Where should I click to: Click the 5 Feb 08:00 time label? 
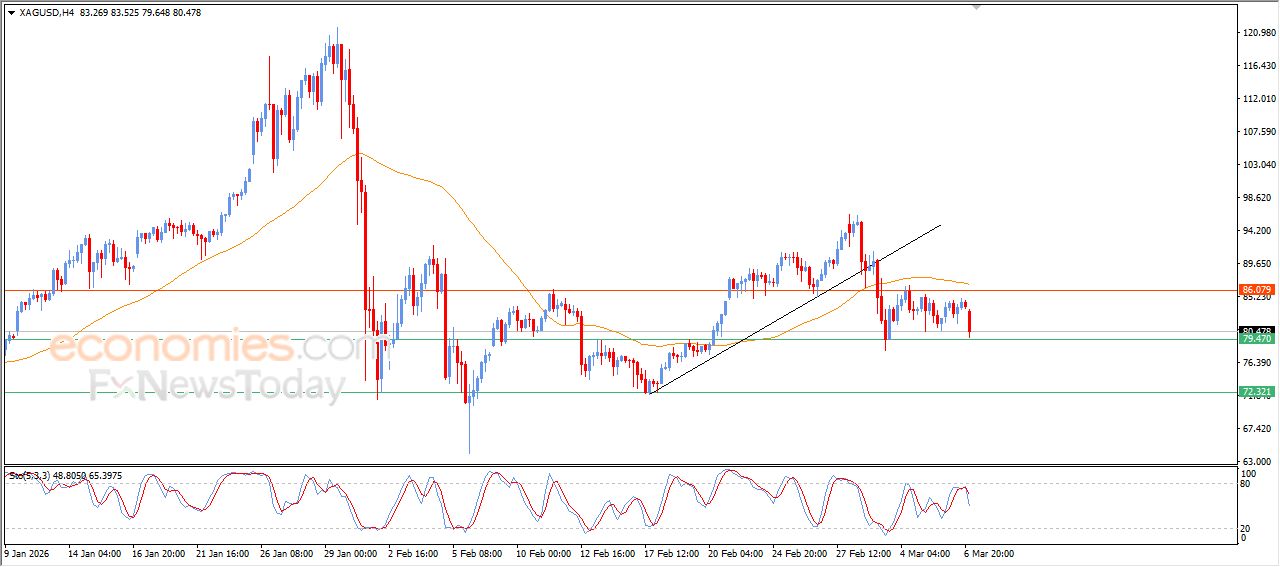tap(478, 552)
